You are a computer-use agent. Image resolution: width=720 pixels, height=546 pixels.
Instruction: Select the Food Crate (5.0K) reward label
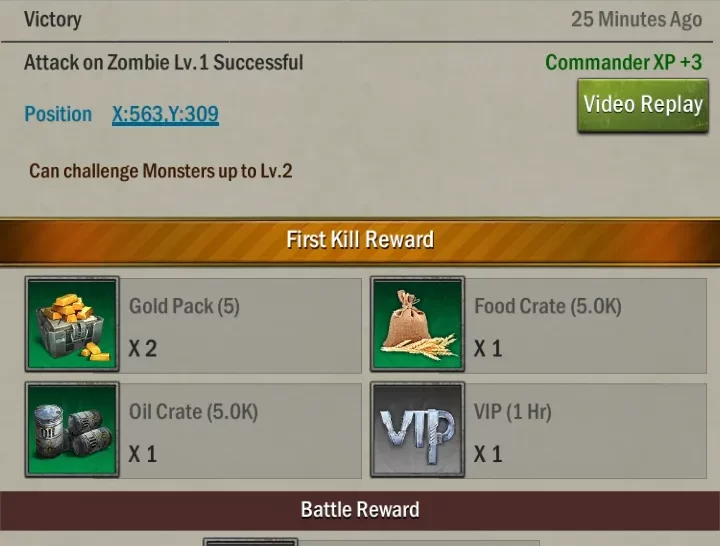pyautogui.click(x=547, y=306)
